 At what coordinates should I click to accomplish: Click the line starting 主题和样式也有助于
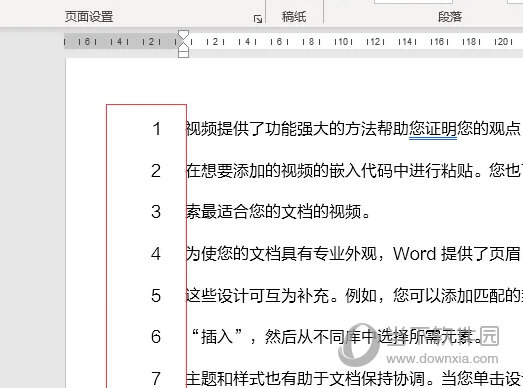[354, 378]
